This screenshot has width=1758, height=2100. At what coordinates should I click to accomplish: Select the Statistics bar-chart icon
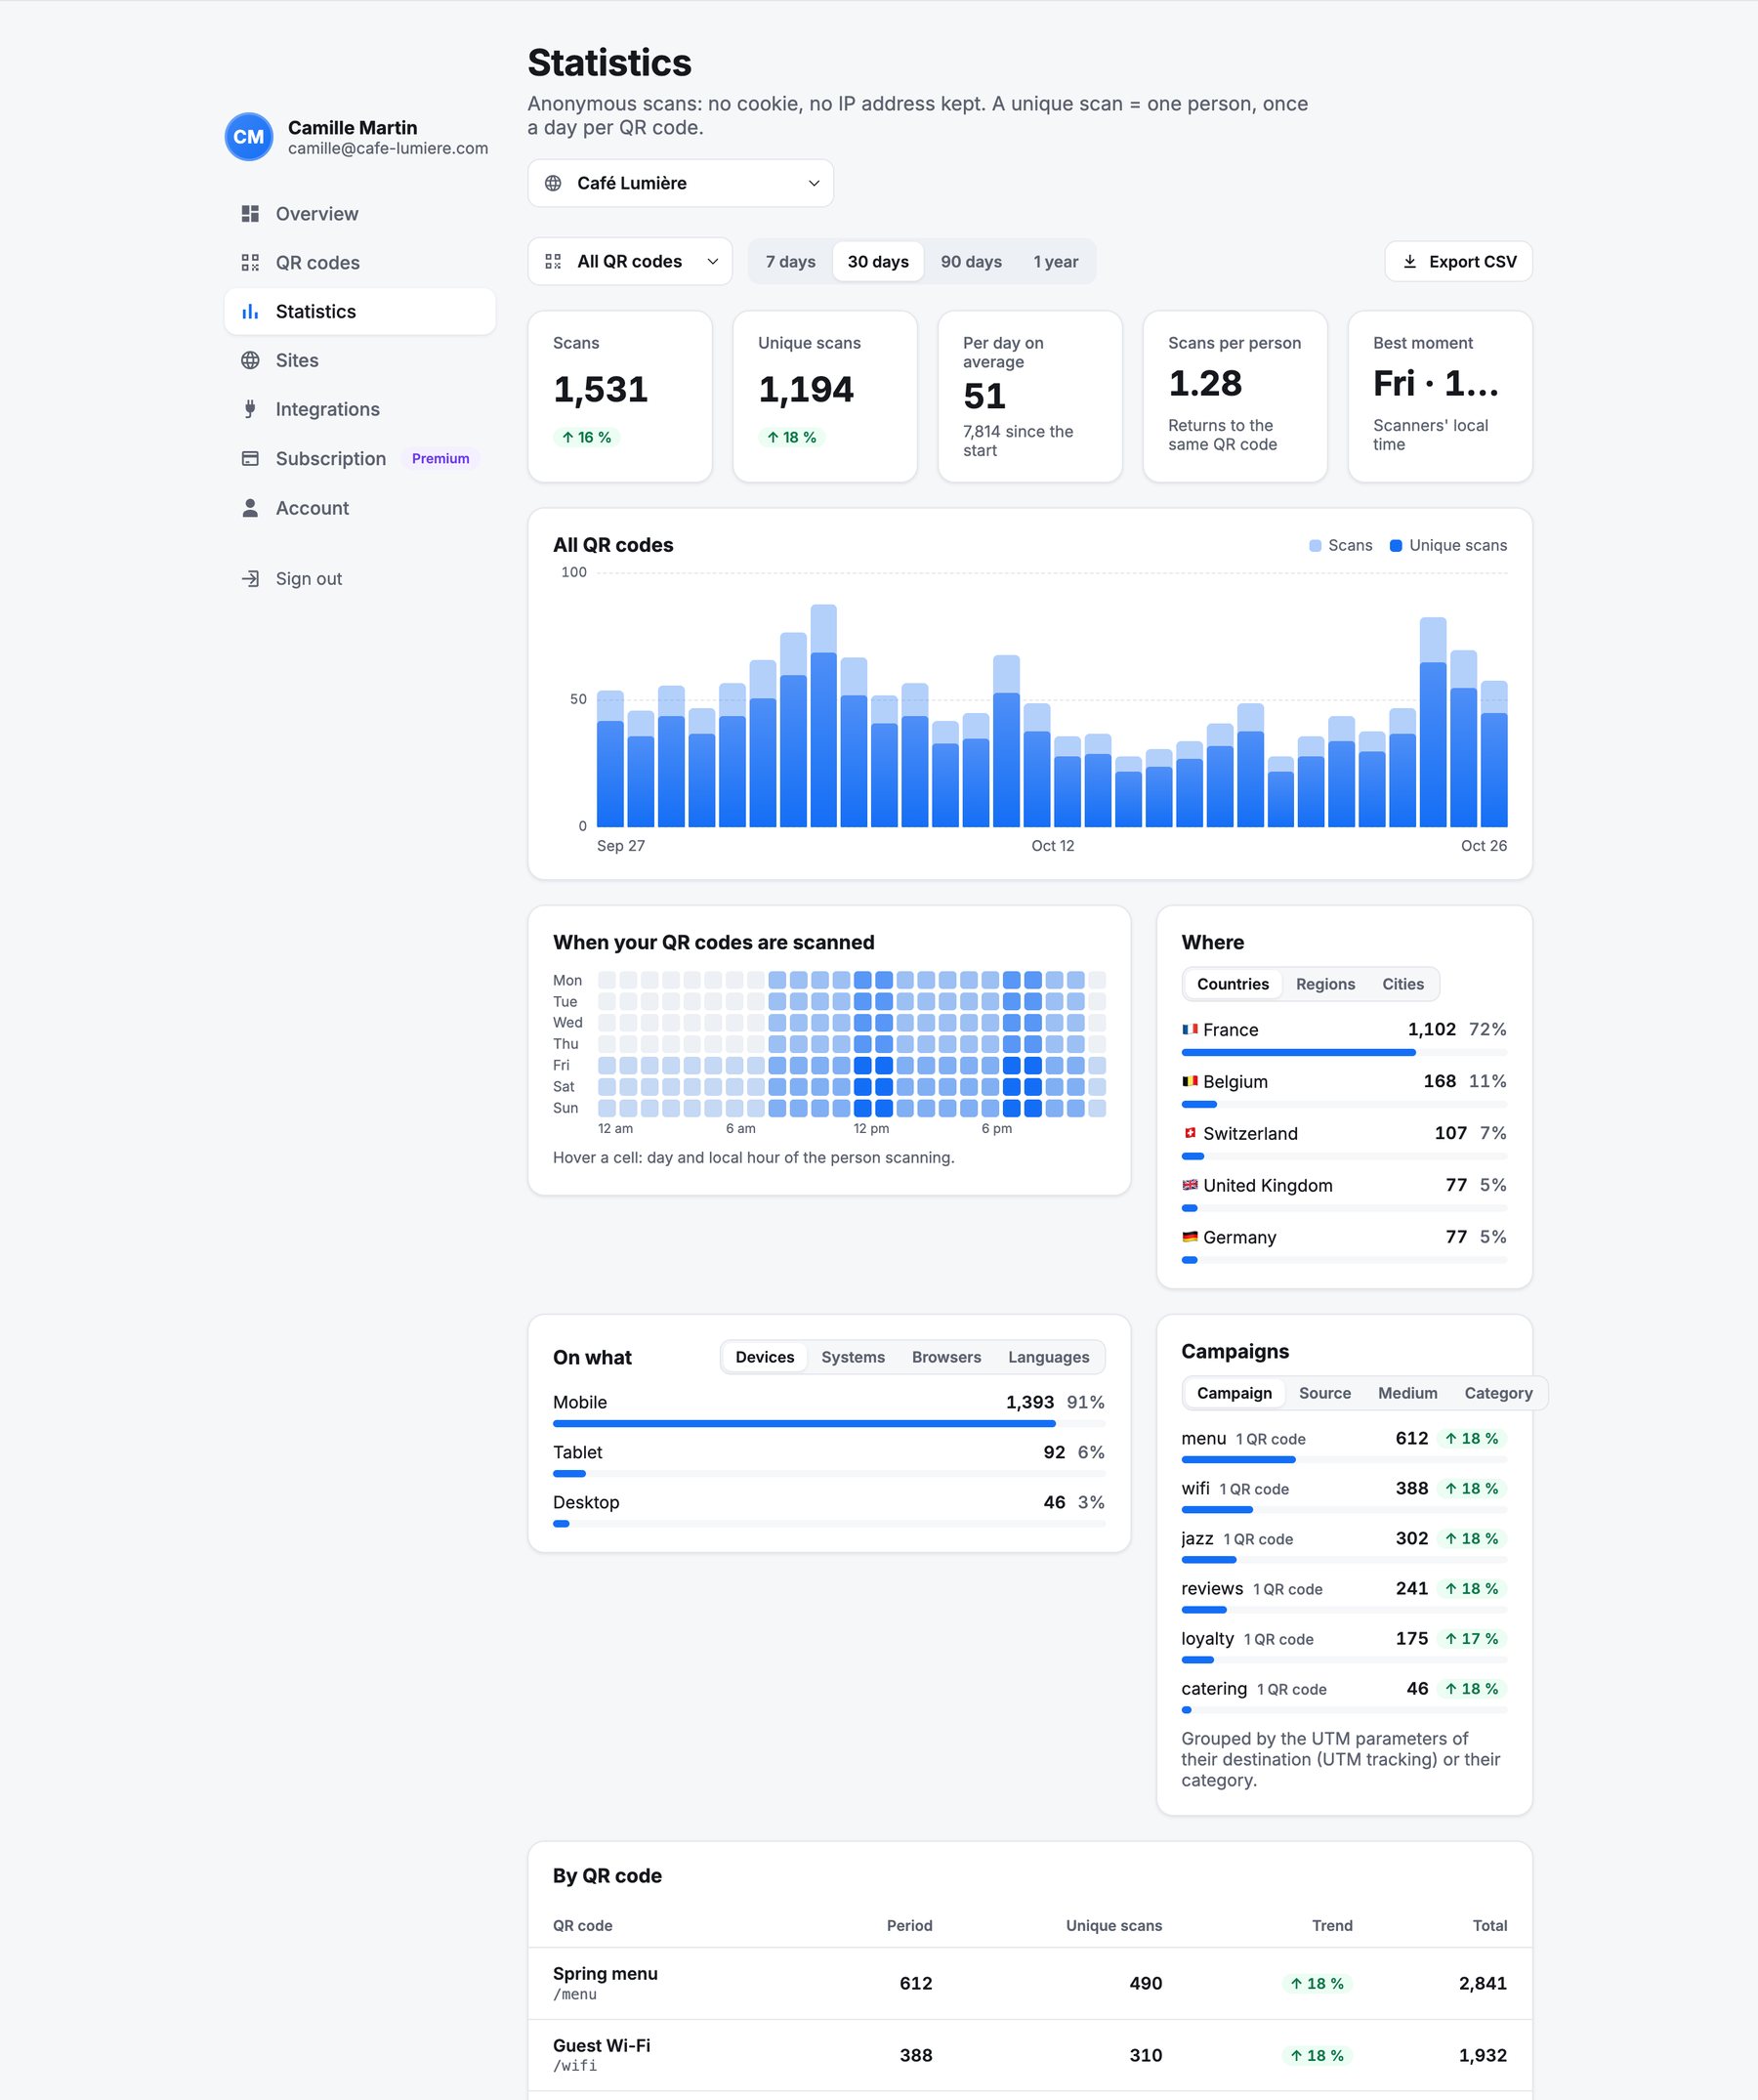pyautogui.click(x=250, y=312)
